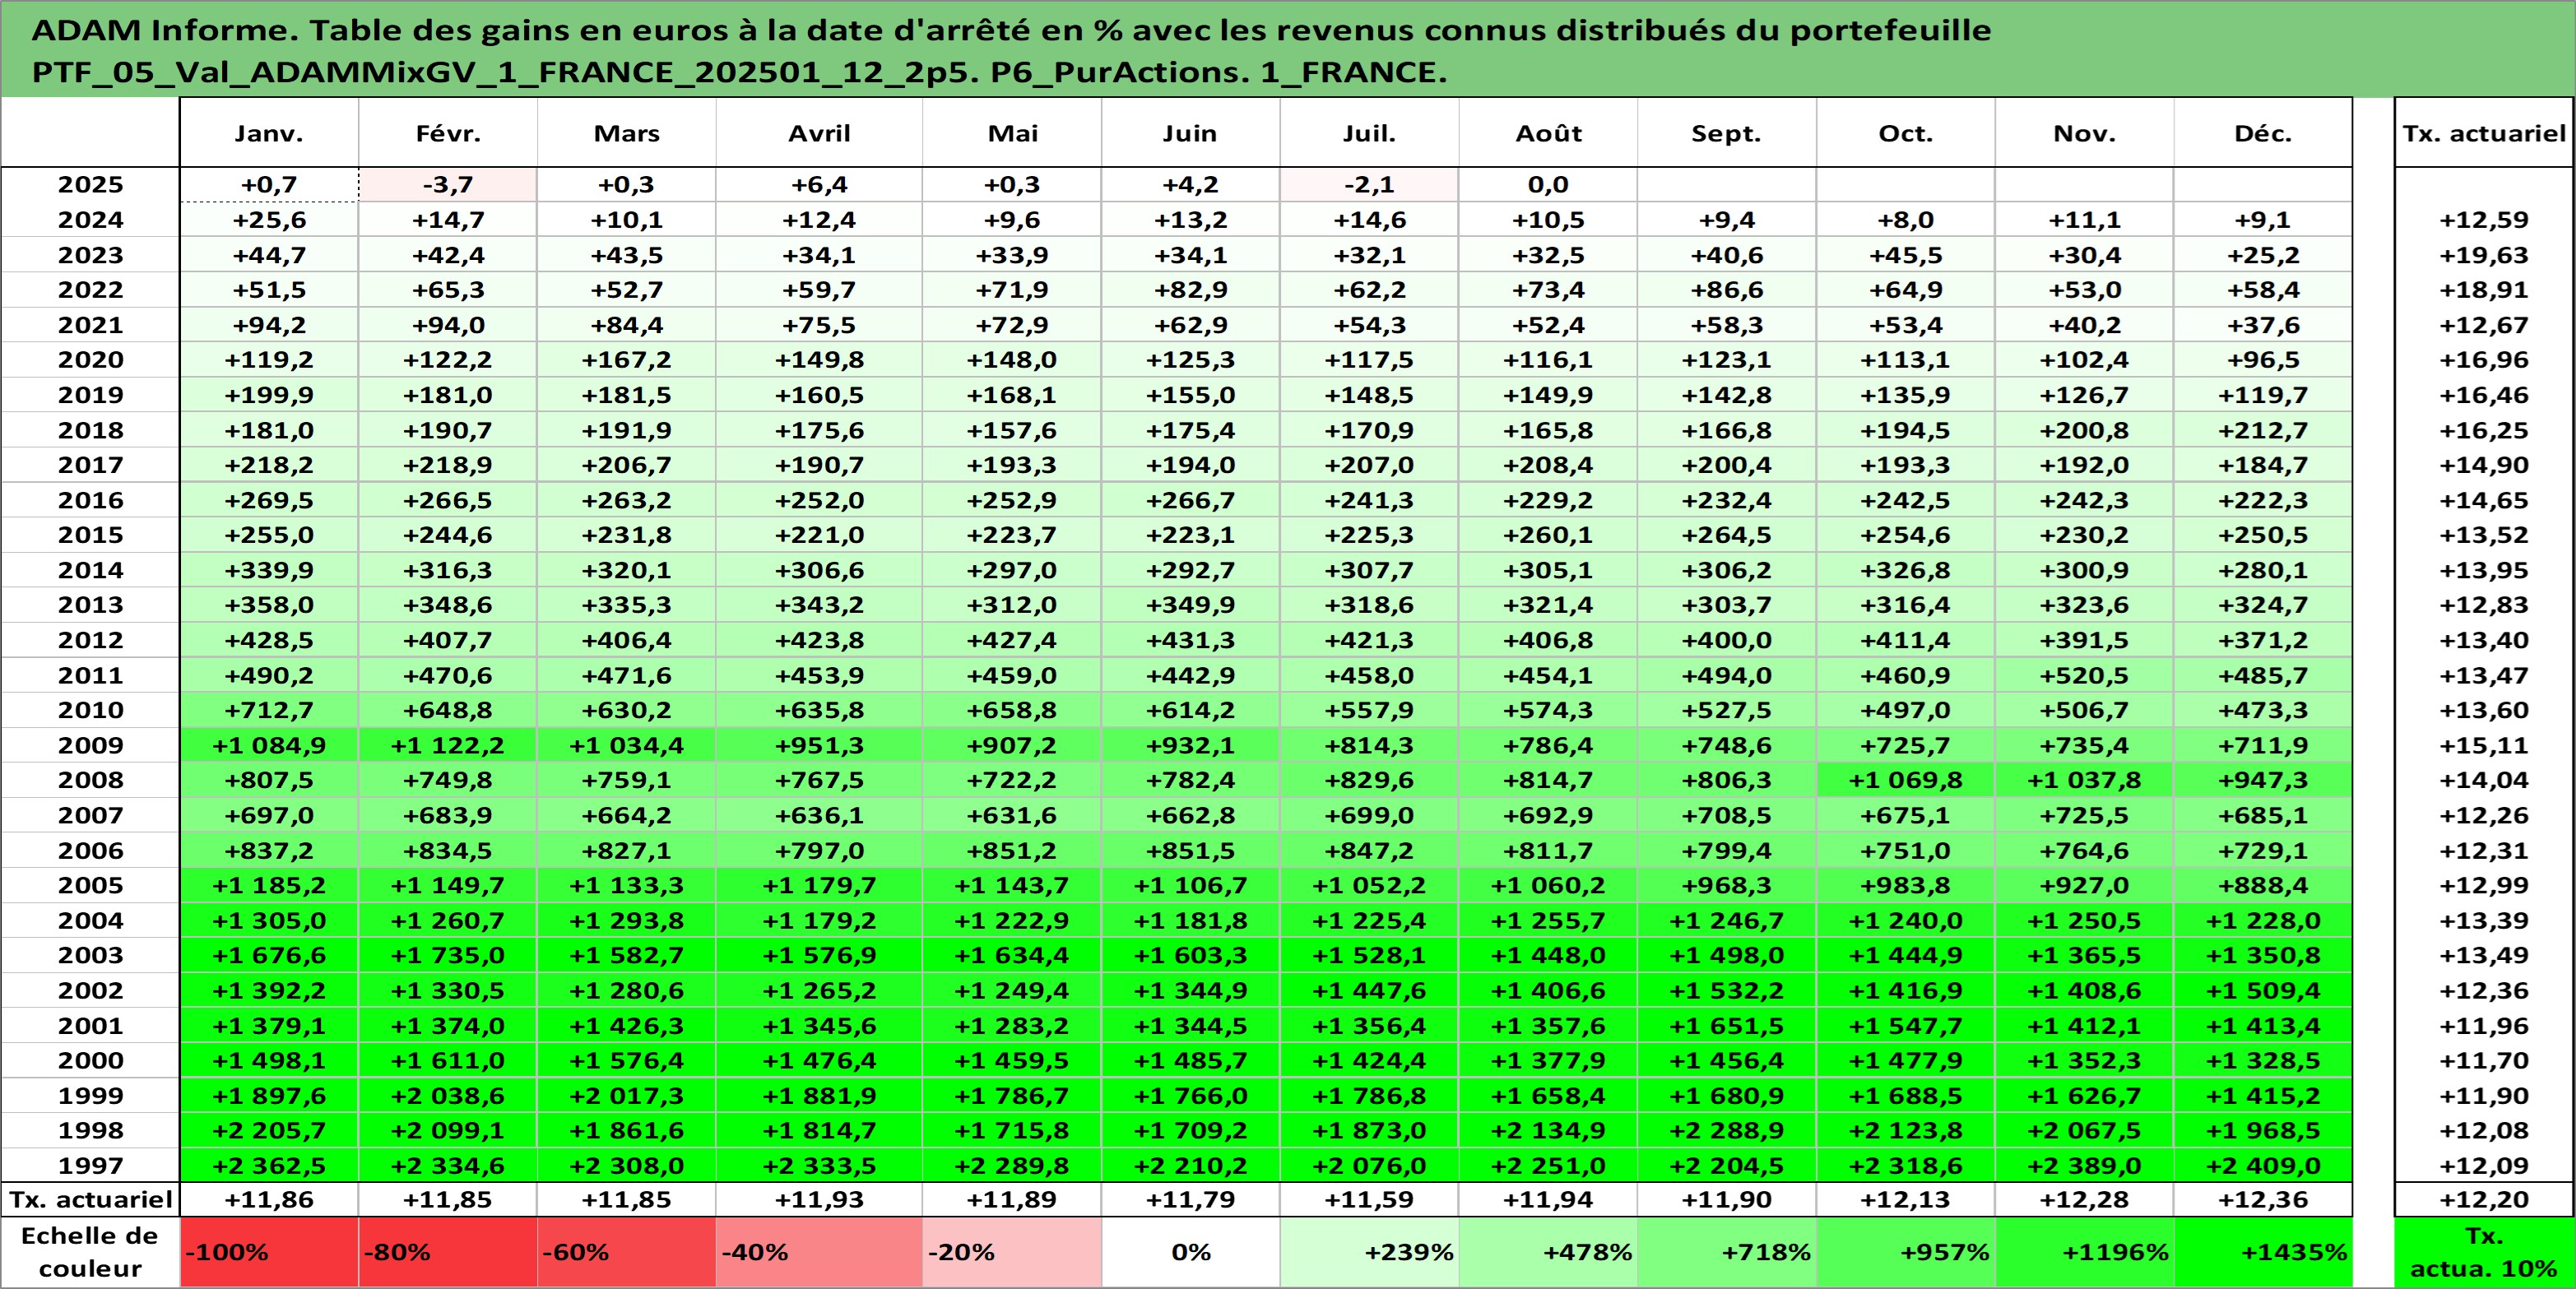Image resolution: width=2576 pixels, height=1289 pixels.
Task: Click the +212,7 cell in the 2018 row
Action: [x=2263, y=430]
